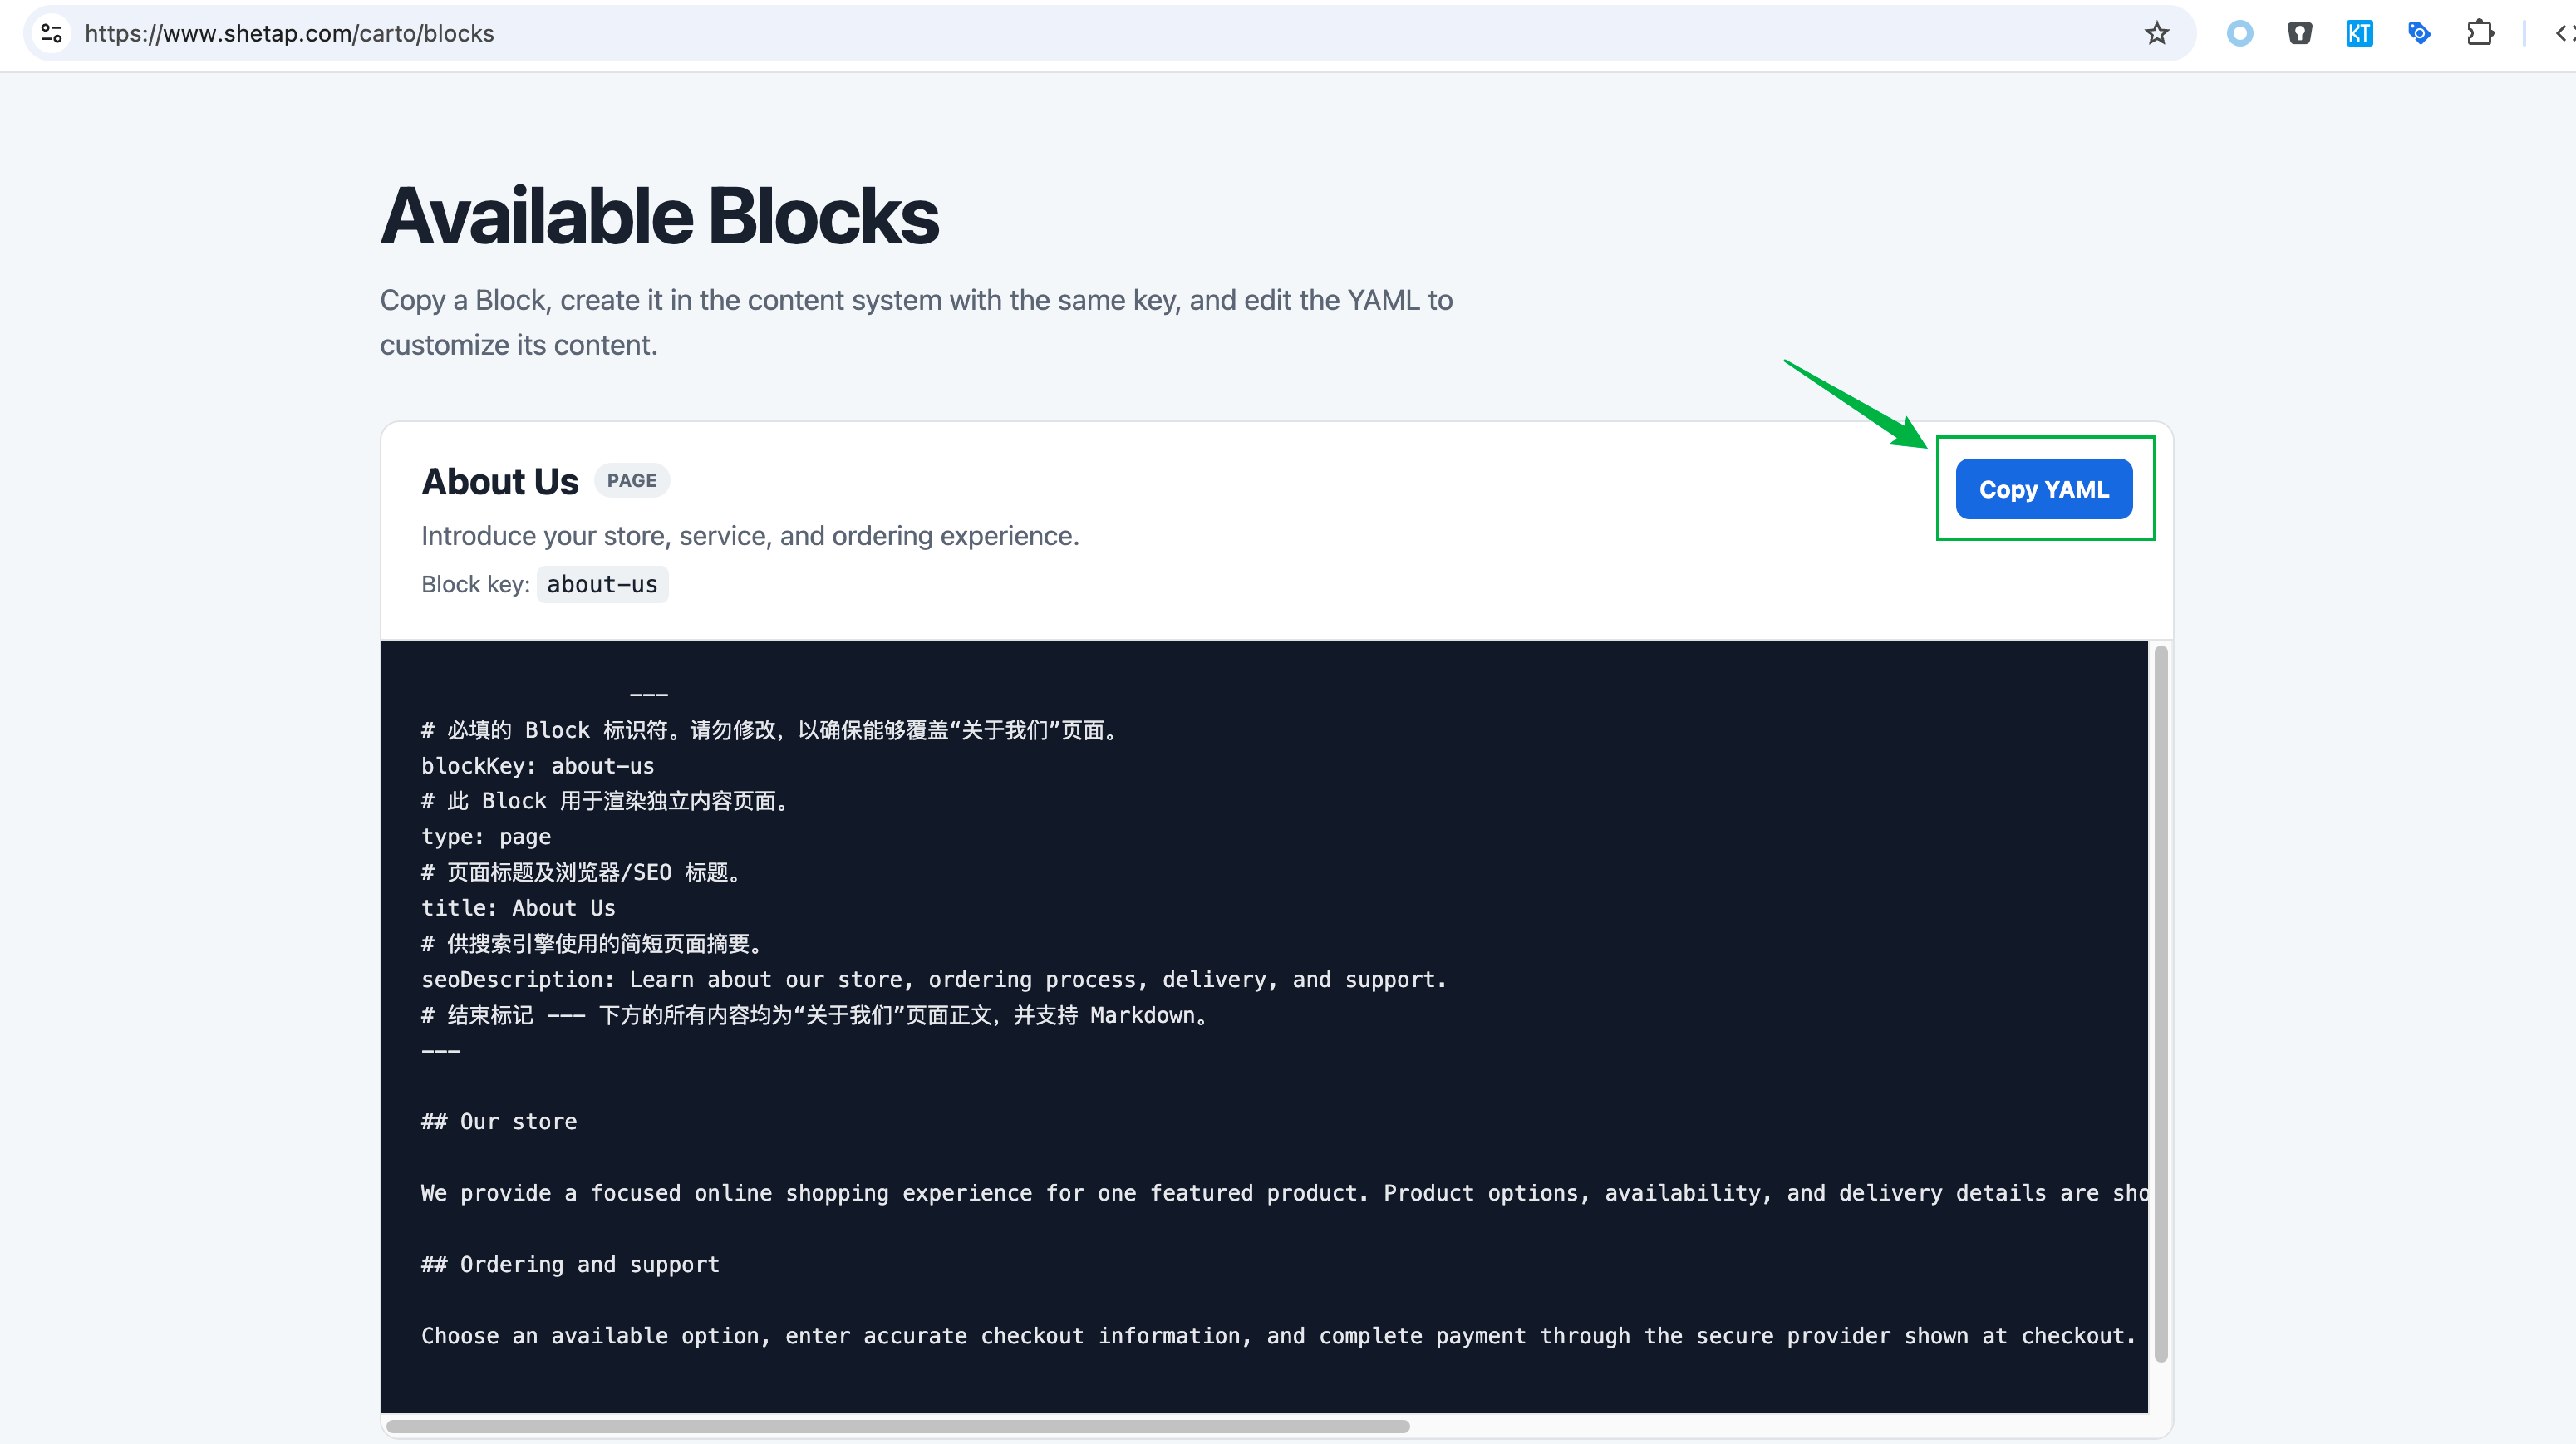Open the blue price tag search extension

2419,33
